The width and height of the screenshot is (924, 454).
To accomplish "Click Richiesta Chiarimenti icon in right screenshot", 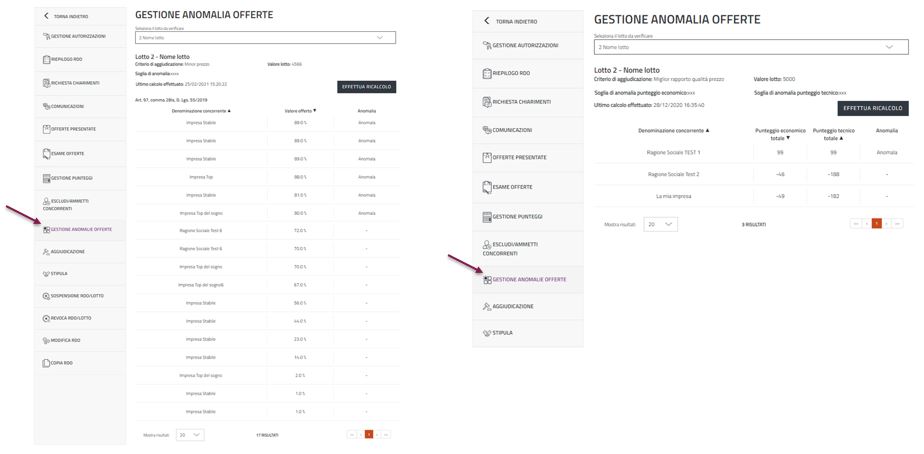I will (x=487, y=101).
